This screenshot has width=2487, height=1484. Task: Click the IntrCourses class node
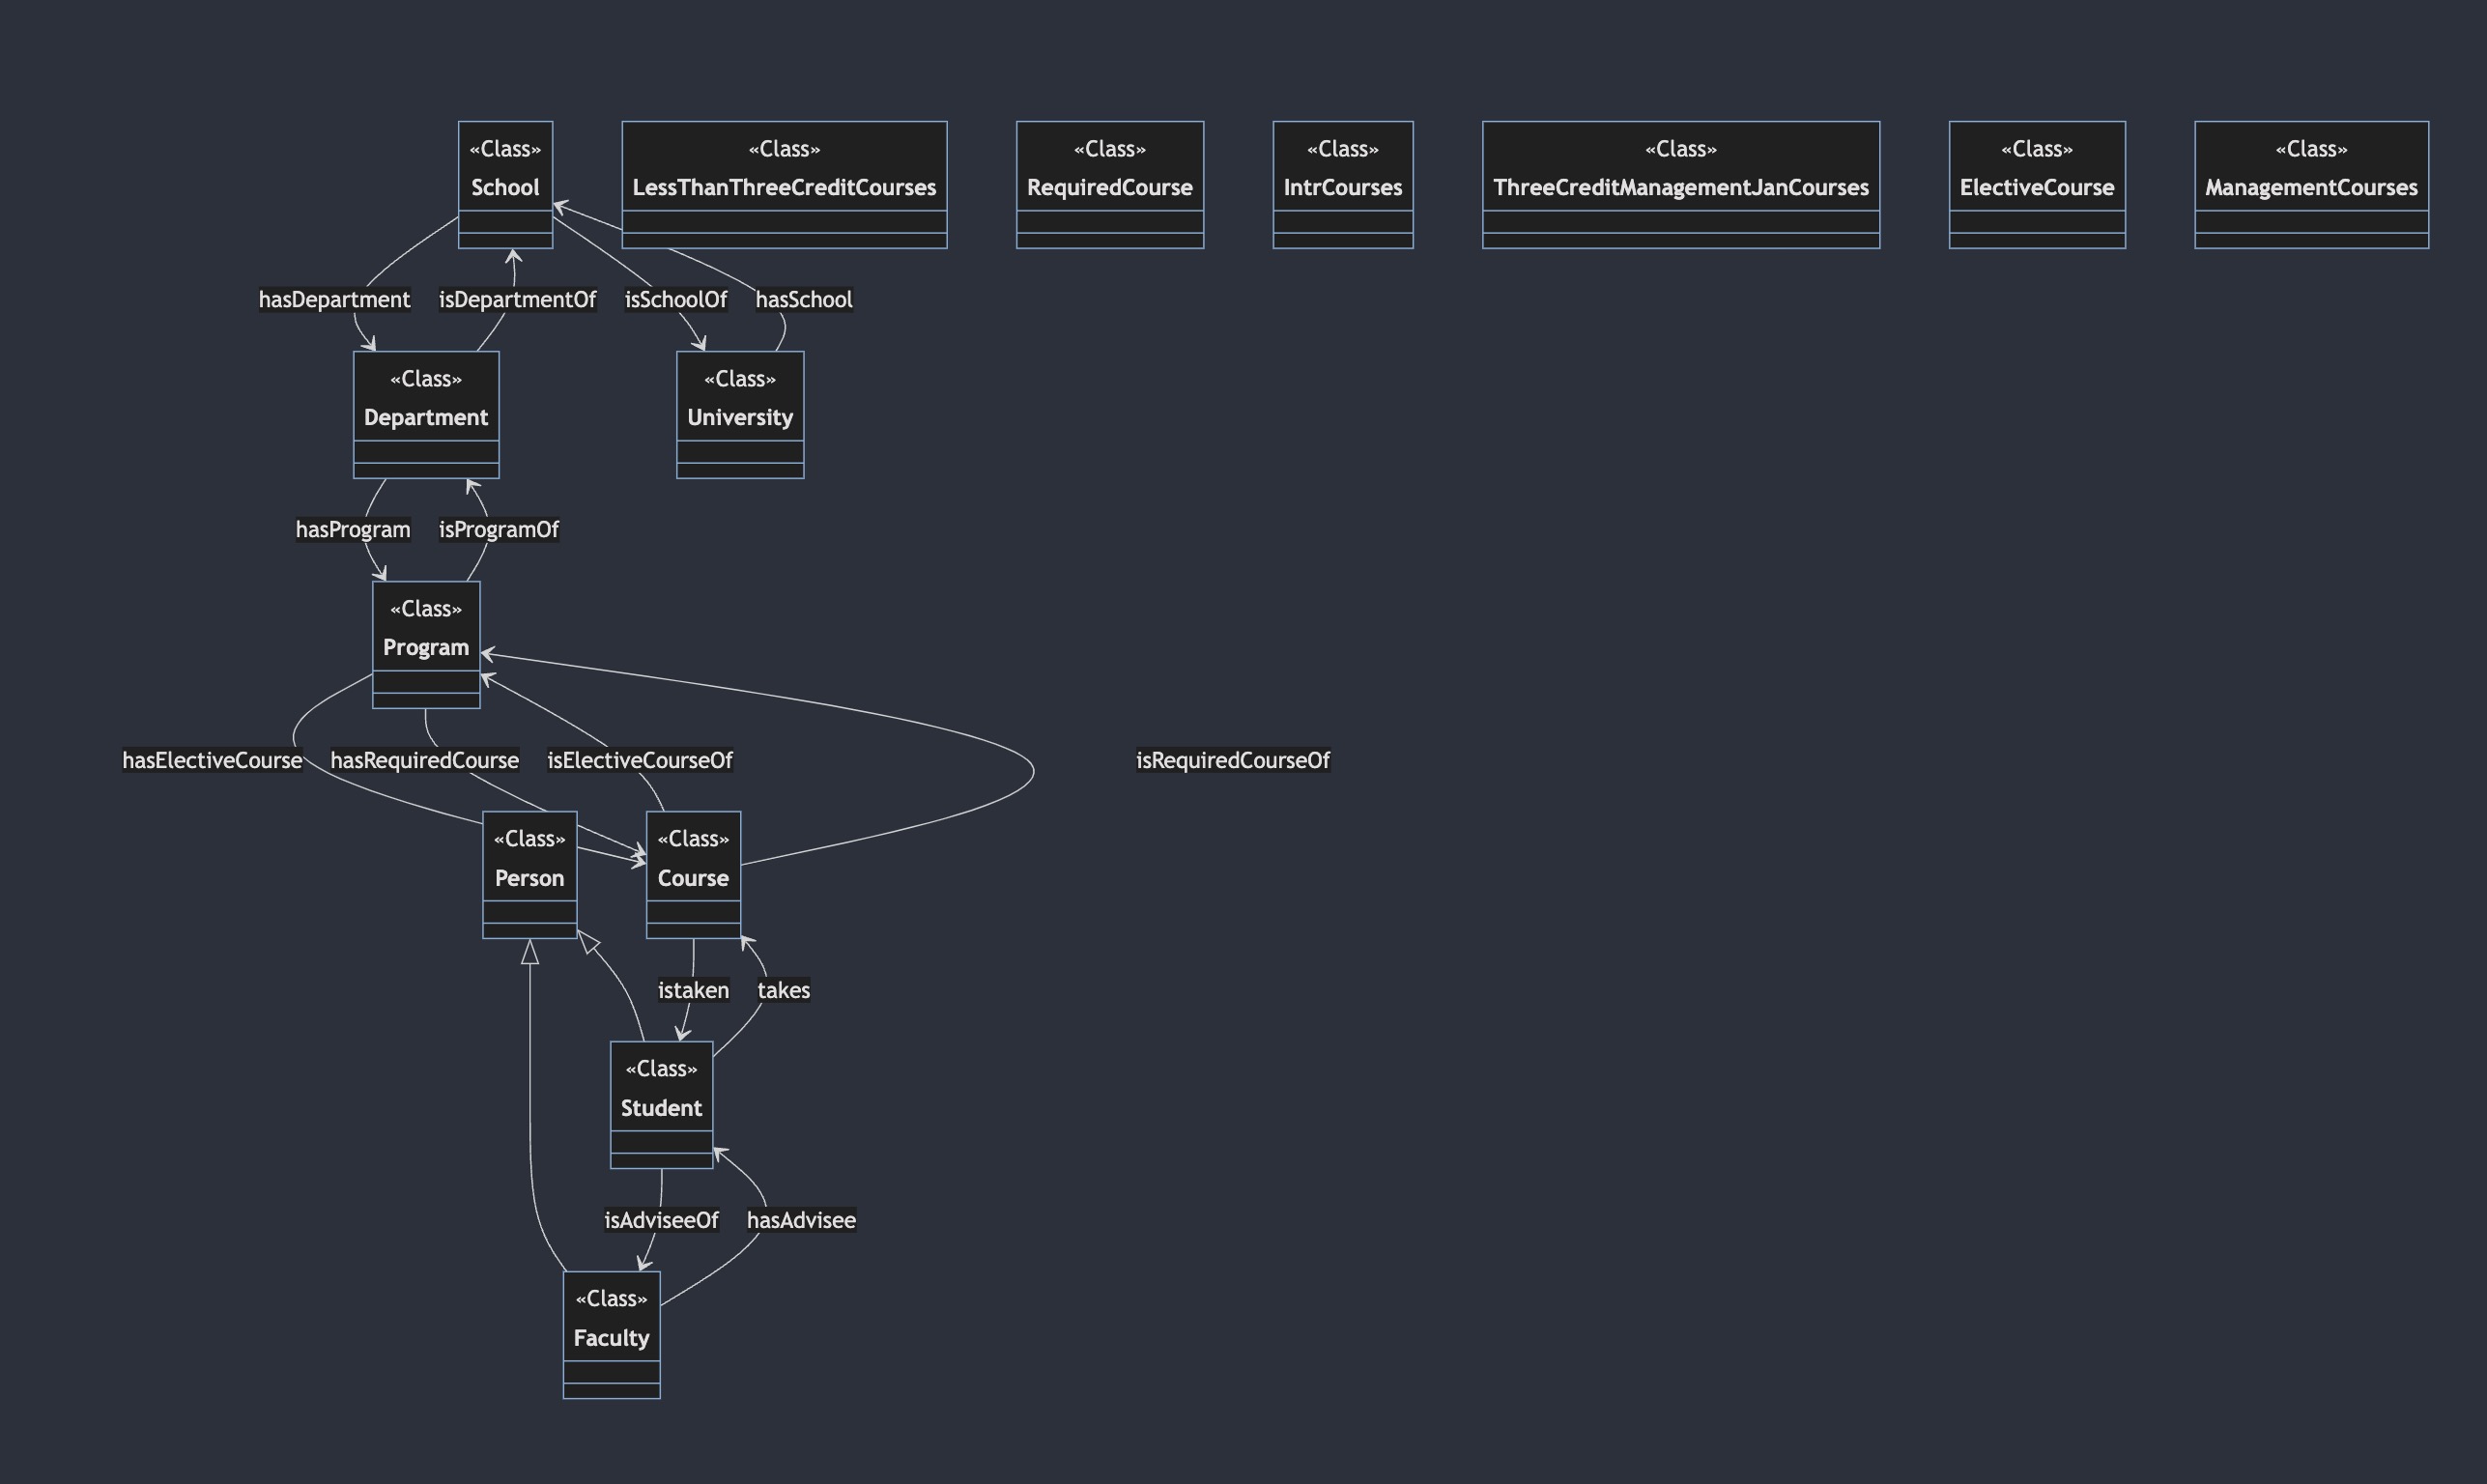pyautogui.click(x=1343, y=185)
